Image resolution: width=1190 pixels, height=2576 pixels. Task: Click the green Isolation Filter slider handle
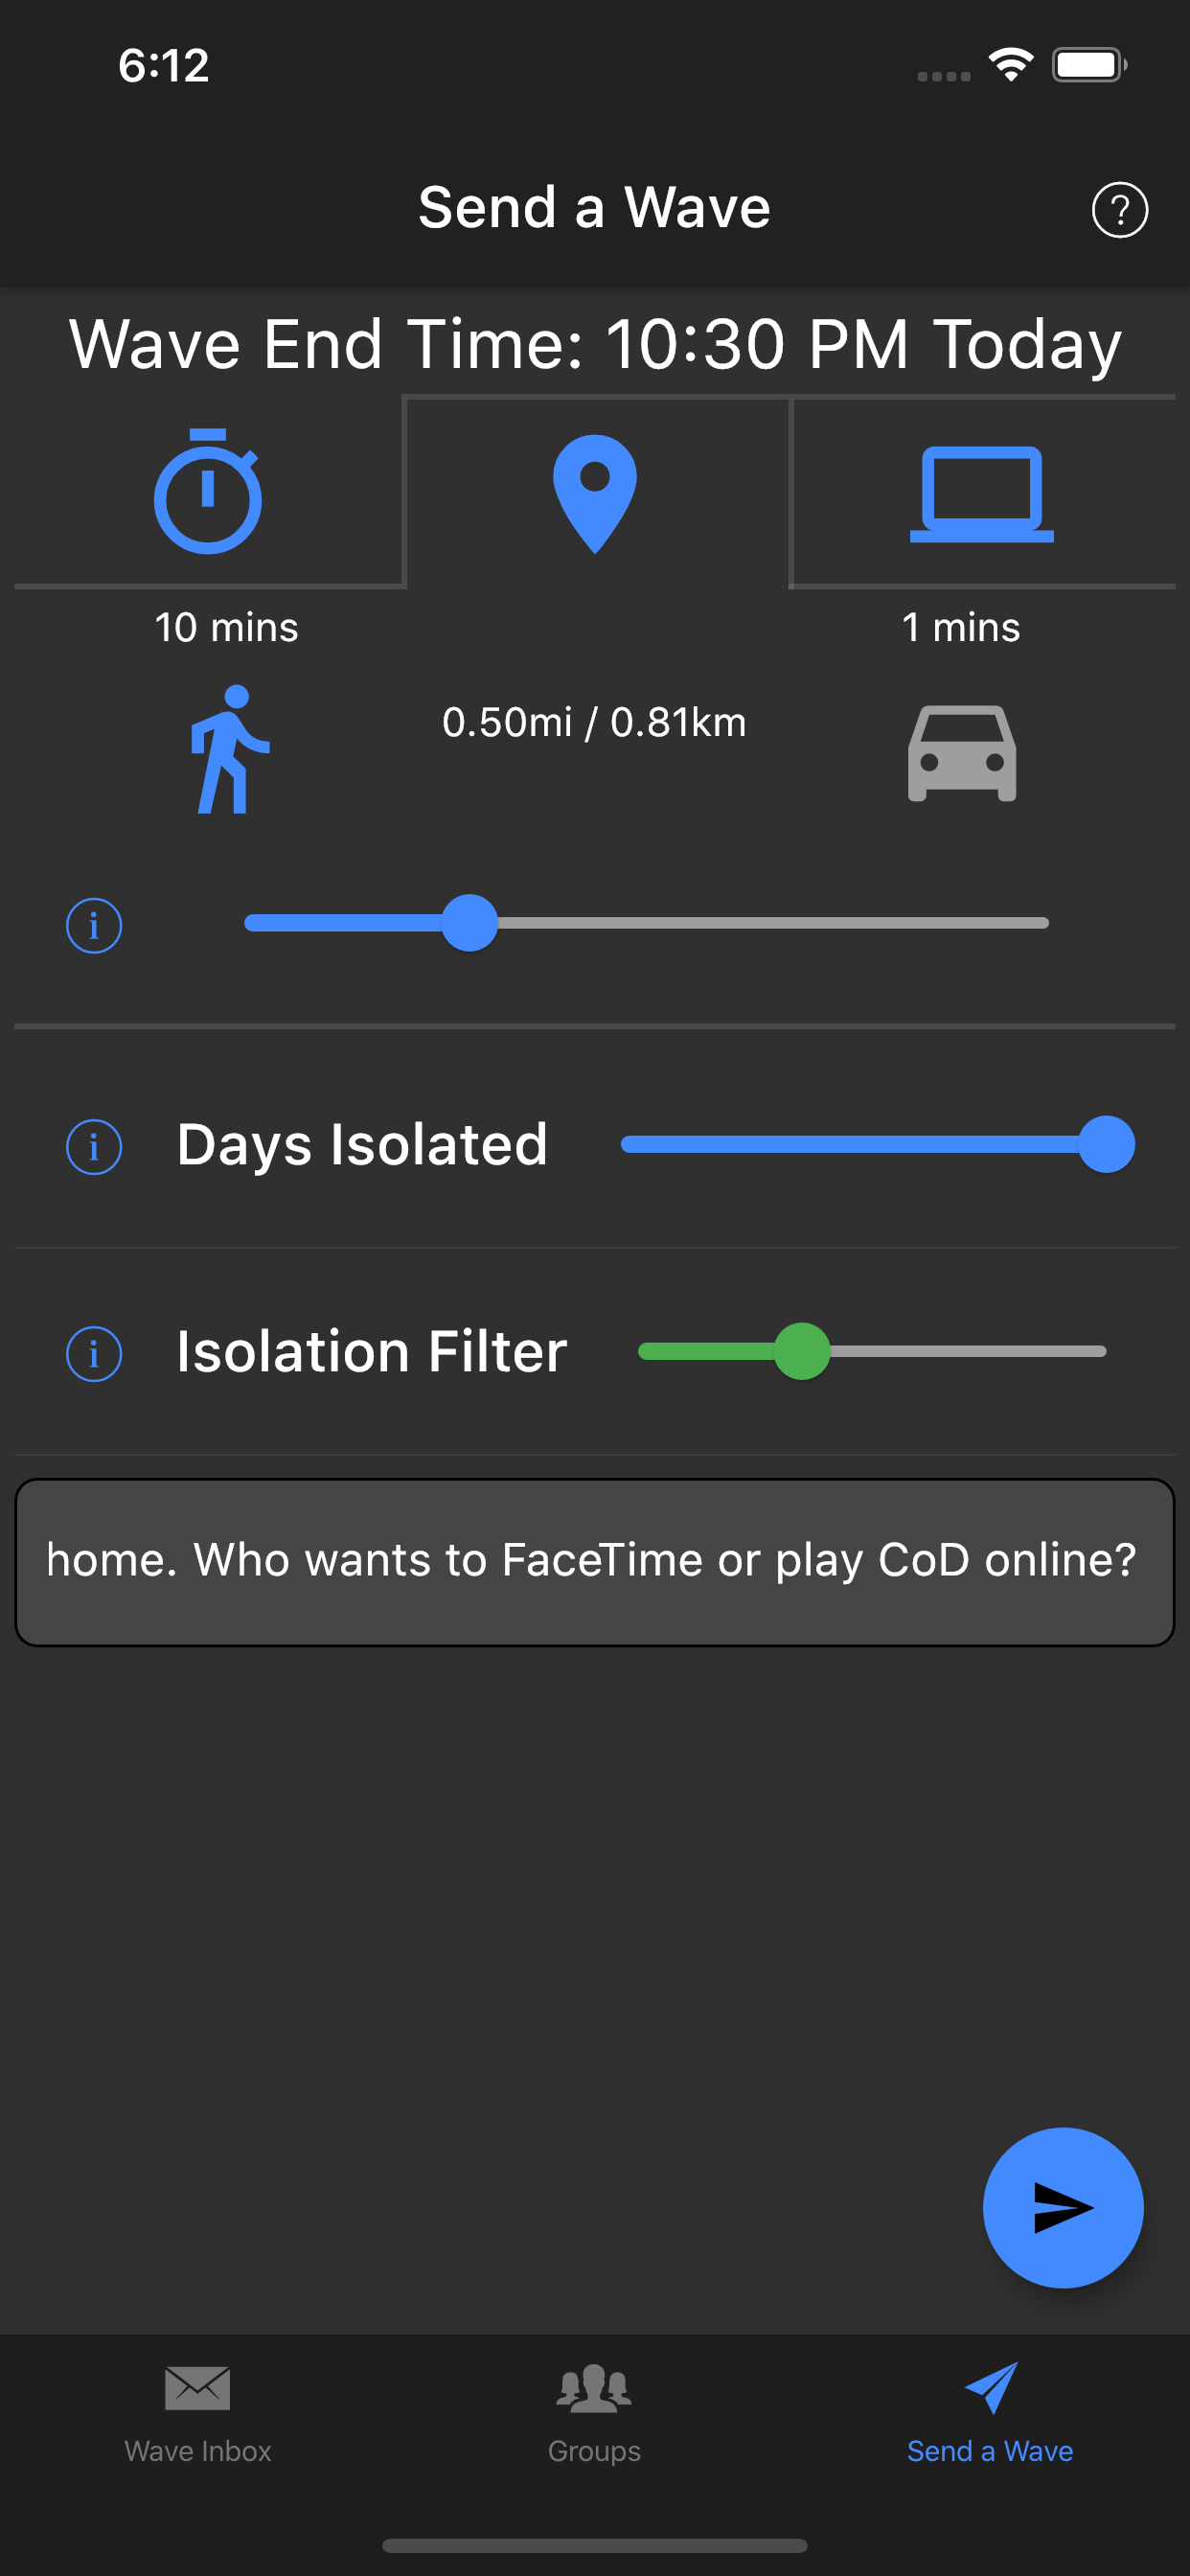[802, 1351]
